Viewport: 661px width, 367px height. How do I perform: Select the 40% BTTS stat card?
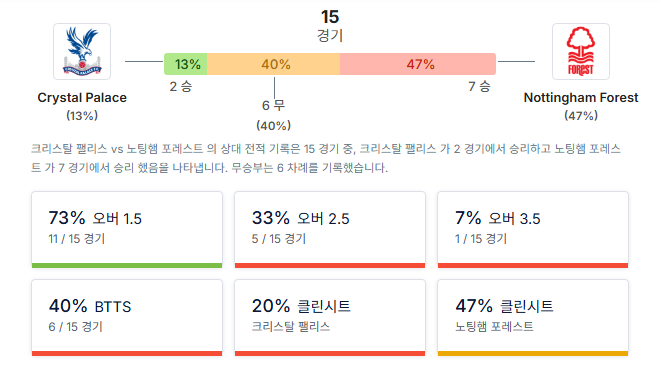pyautogui.click(x=127, y=318)
